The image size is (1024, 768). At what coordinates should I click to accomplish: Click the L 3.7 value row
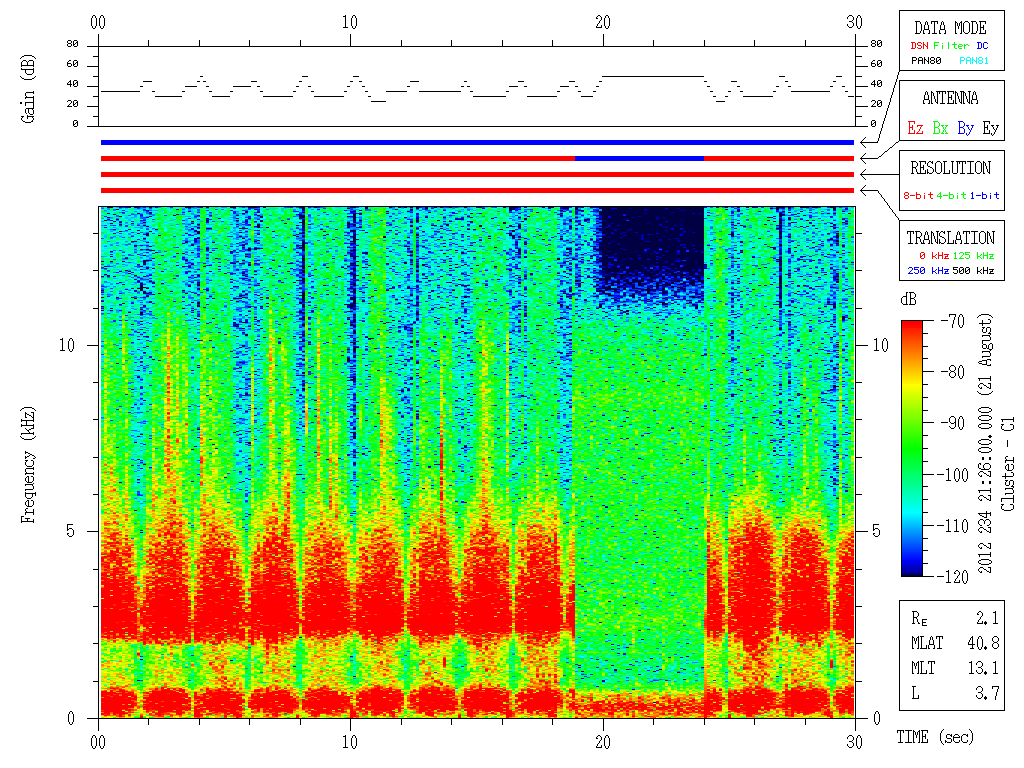click(x=955, y=693)
